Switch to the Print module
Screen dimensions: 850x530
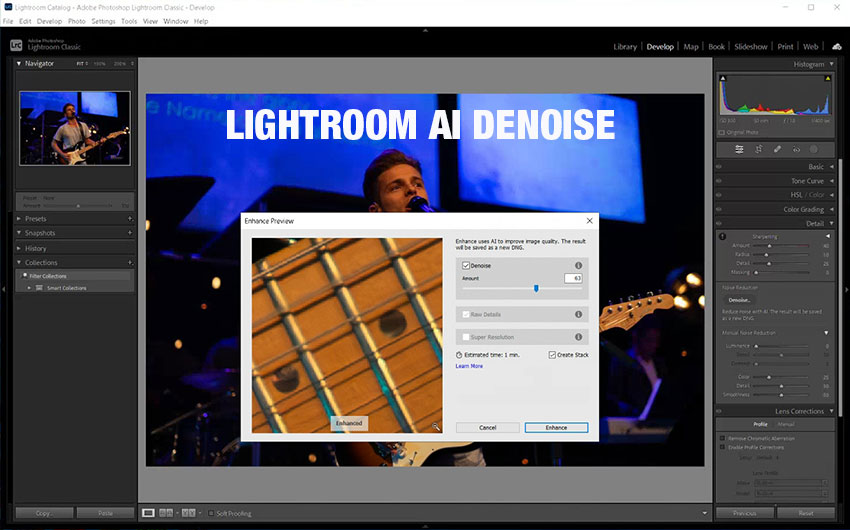coord(785,47)
